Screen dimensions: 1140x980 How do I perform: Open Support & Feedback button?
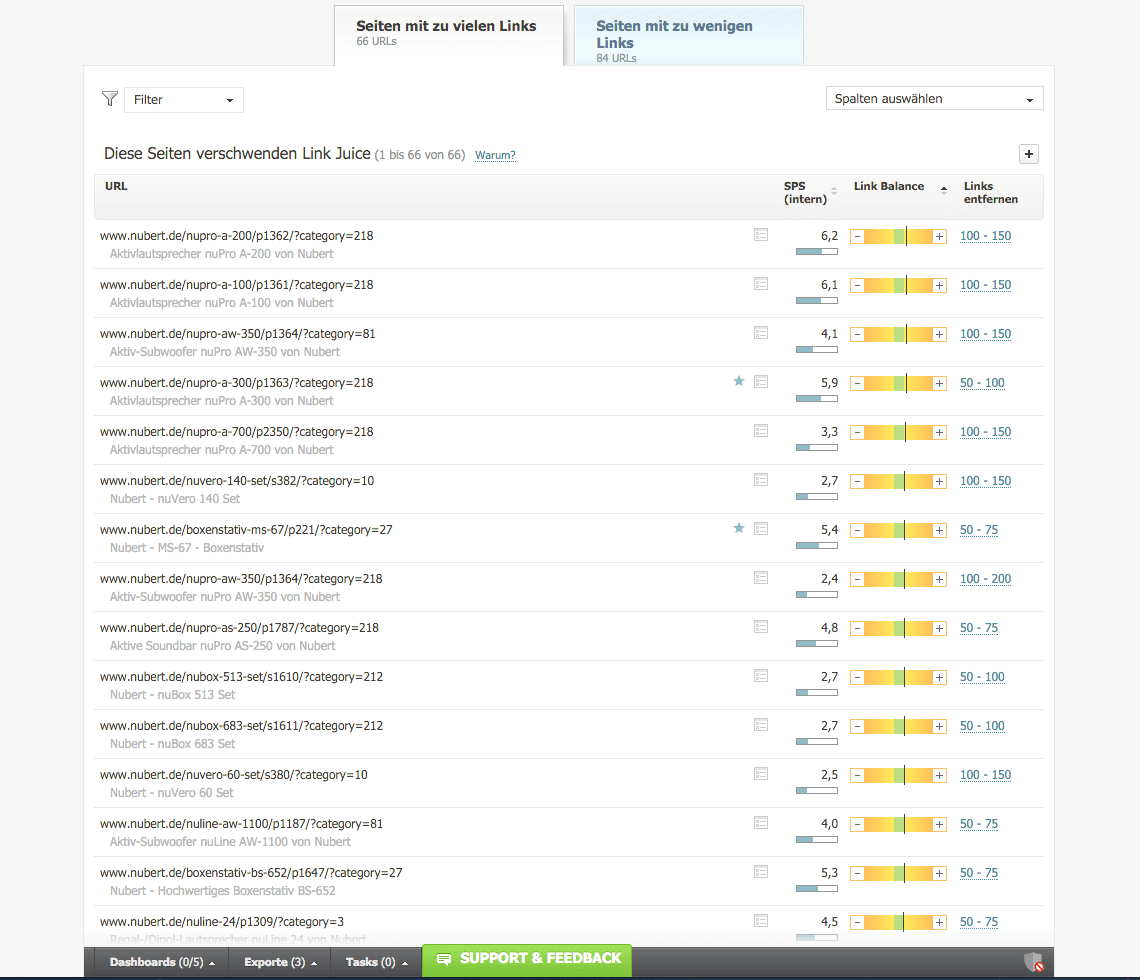[527, 960]
